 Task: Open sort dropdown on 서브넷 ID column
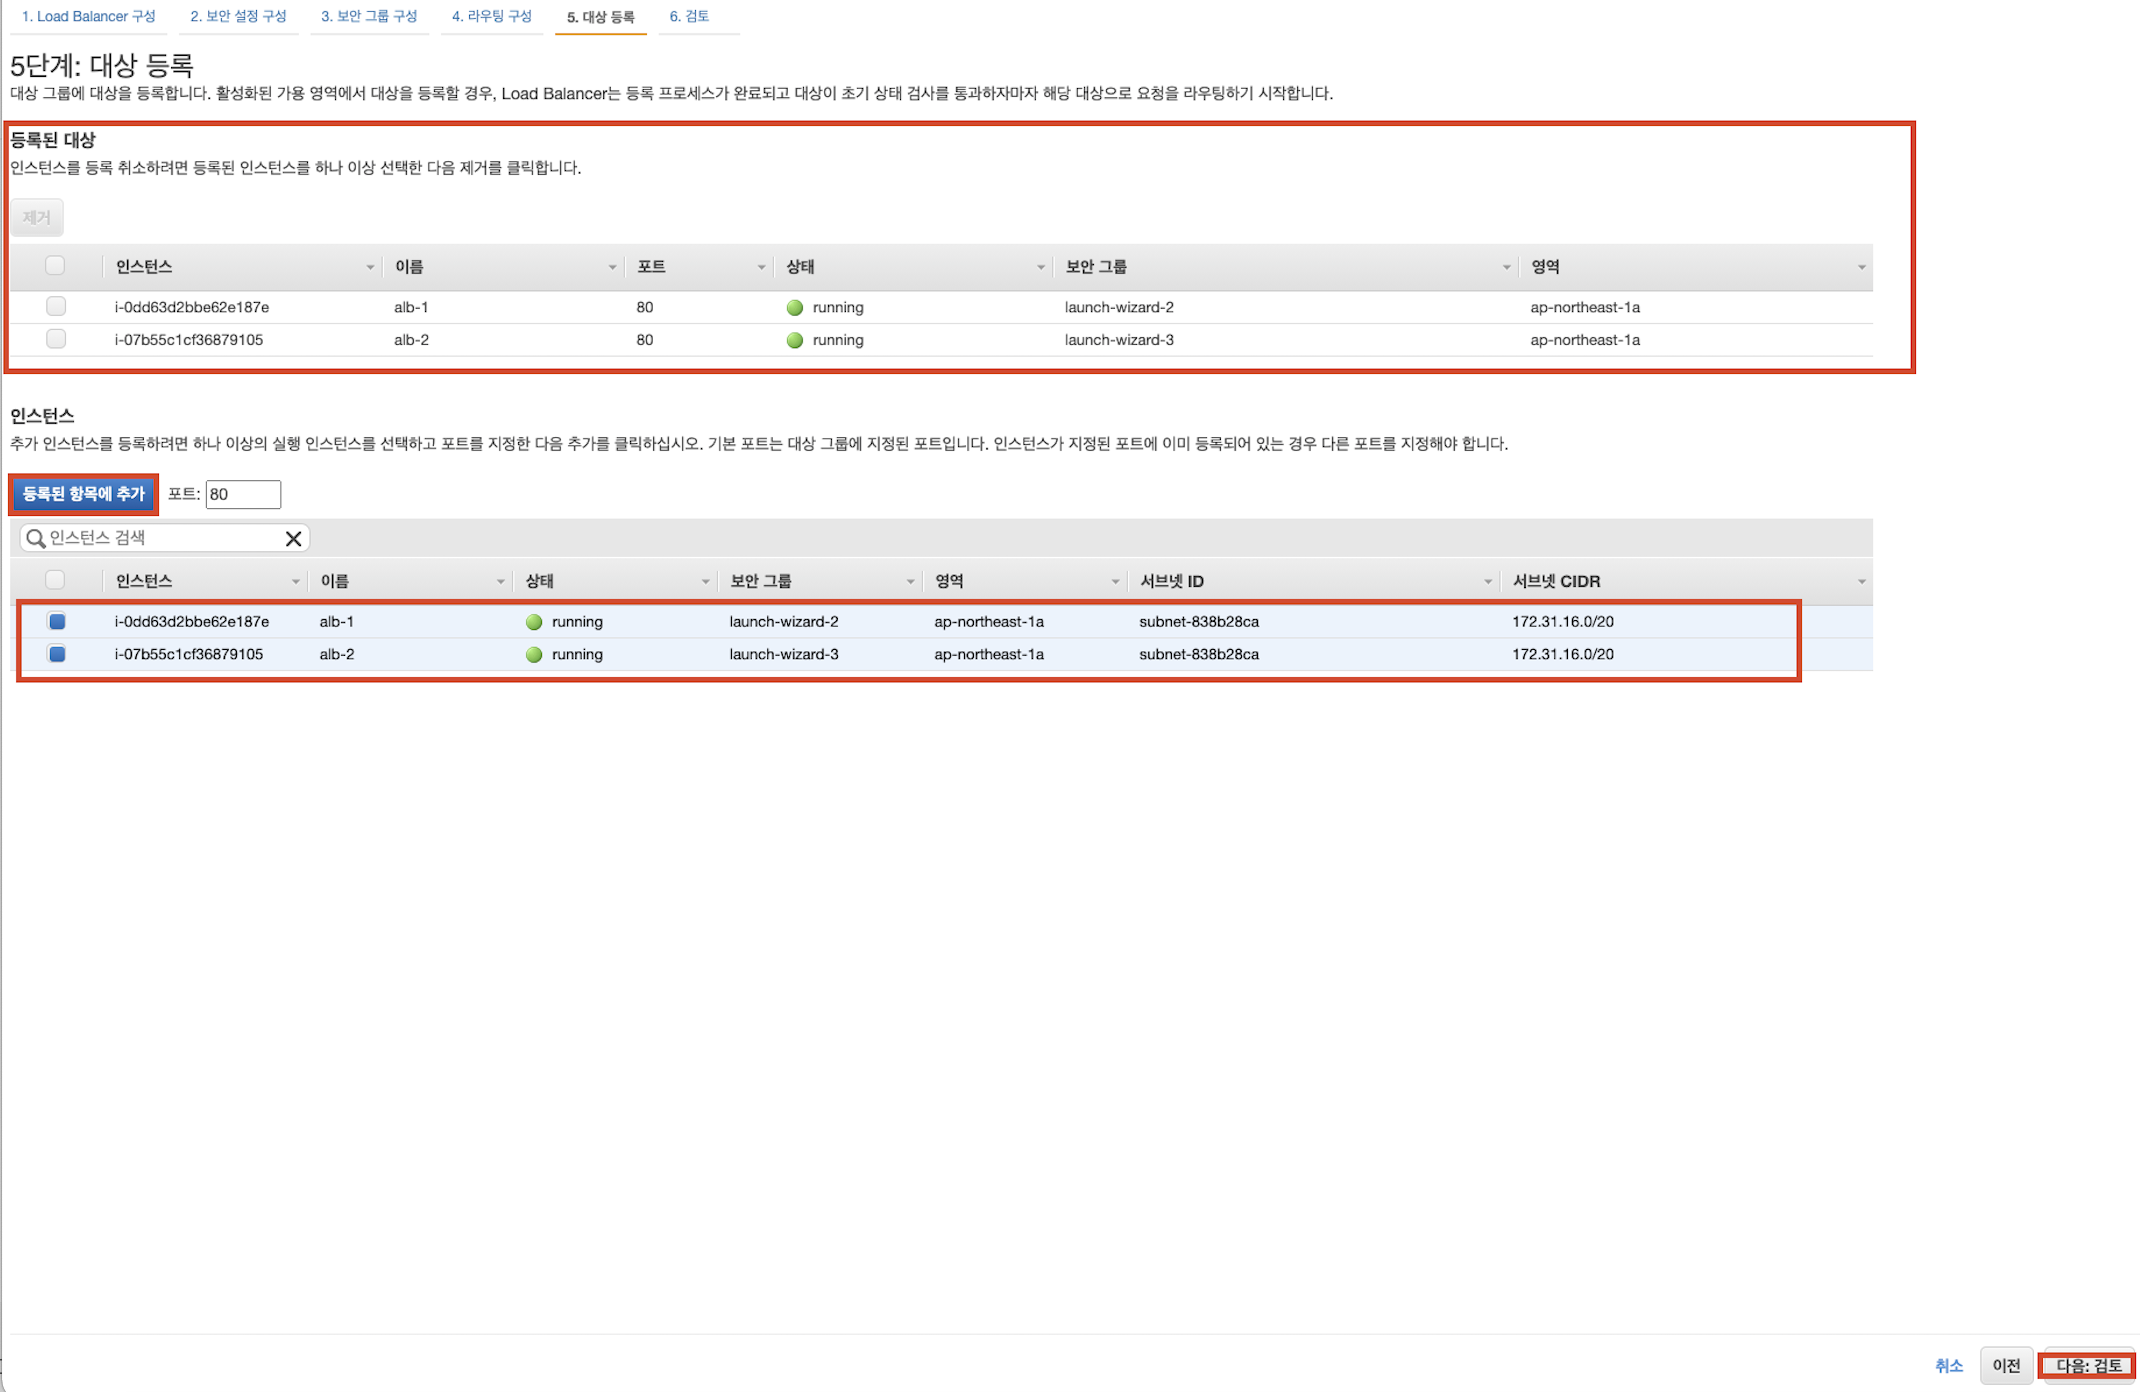pyautogui.click(x=1487, y=582)
